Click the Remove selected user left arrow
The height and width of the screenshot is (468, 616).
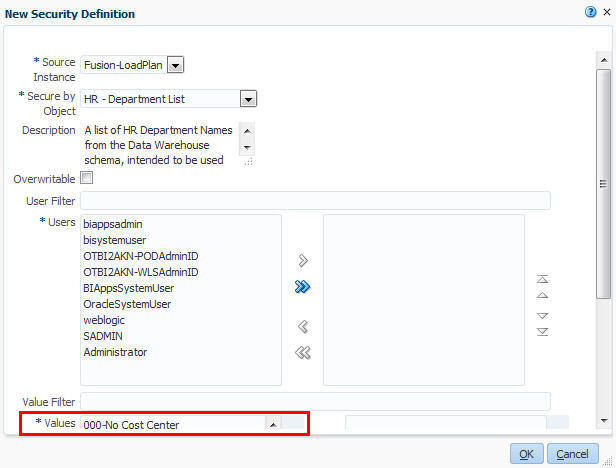[302, 327]
